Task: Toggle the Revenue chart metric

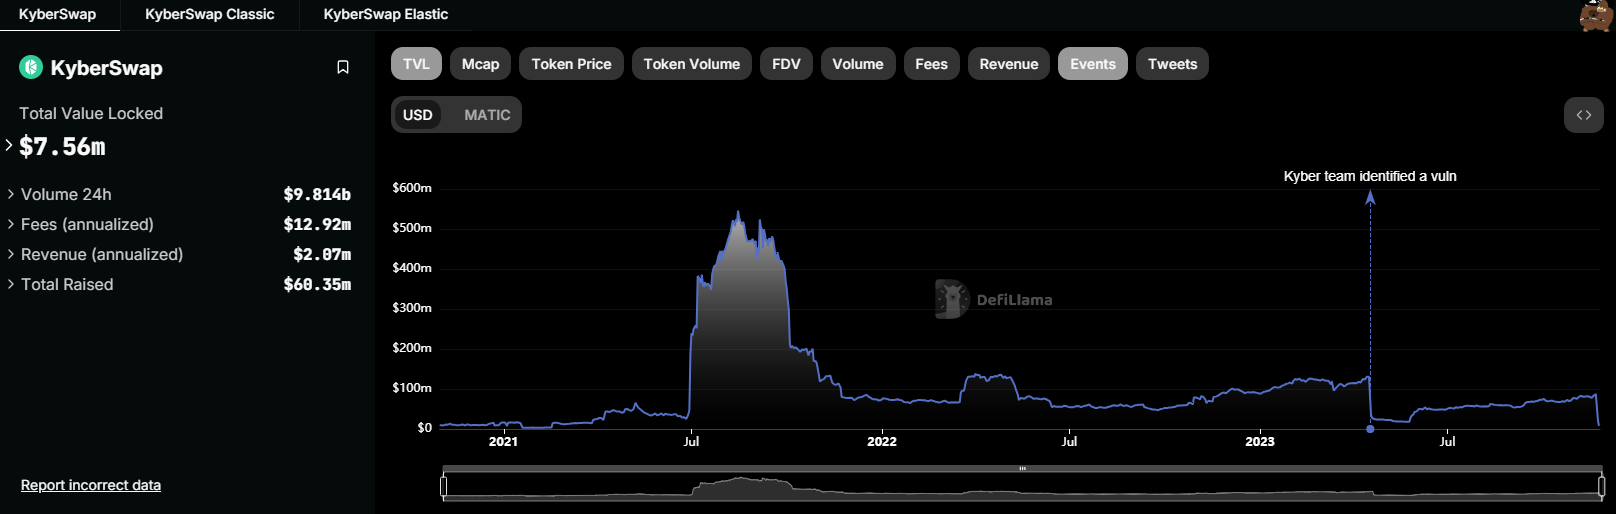Action: tap(1009, 64)
